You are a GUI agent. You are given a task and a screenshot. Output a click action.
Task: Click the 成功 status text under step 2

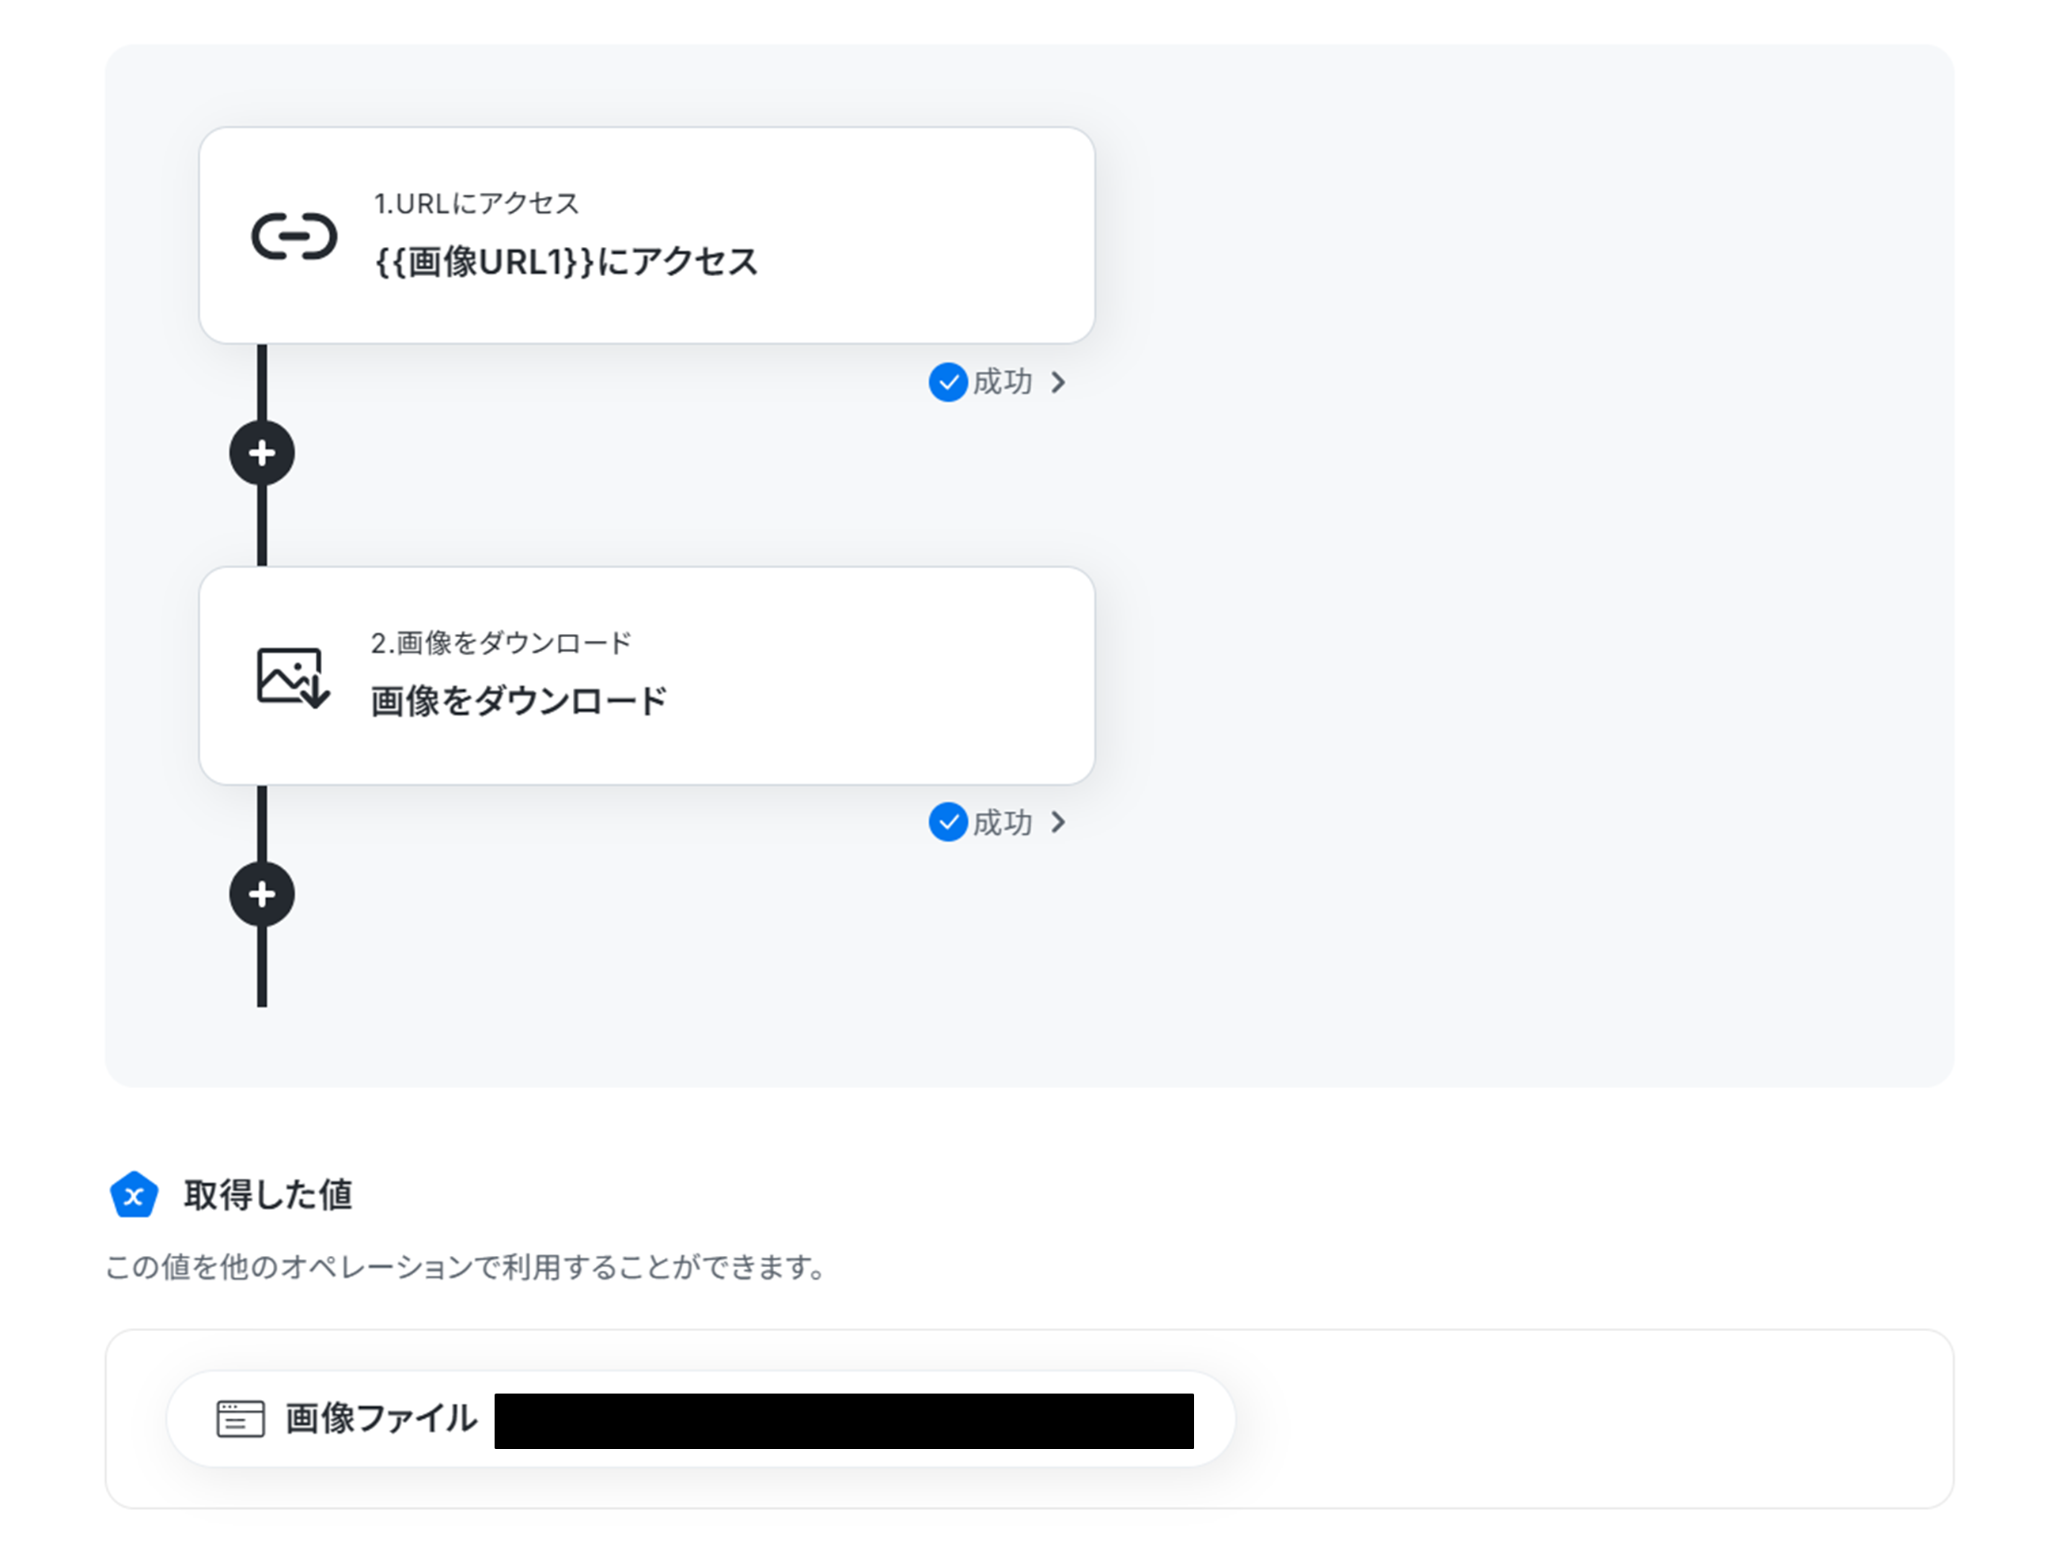coord(1002,822)
